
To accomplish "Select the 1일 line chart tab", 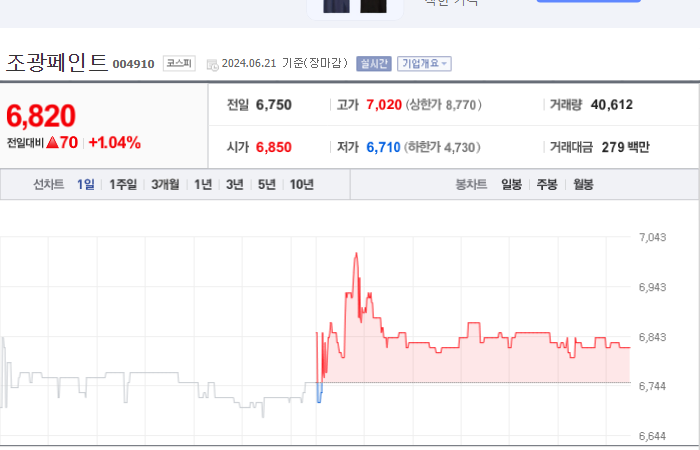I will tap(86, 184).
